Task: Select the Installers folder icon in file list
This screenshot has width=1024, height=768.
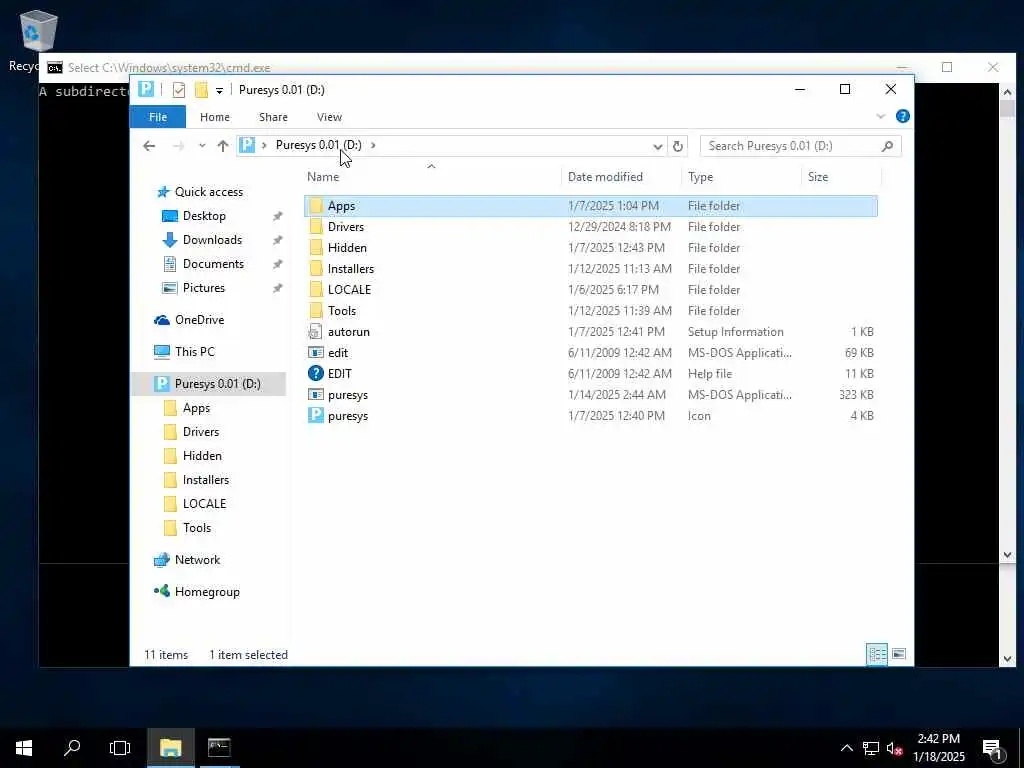Action: pyautogui.click(x=316, y=268)
